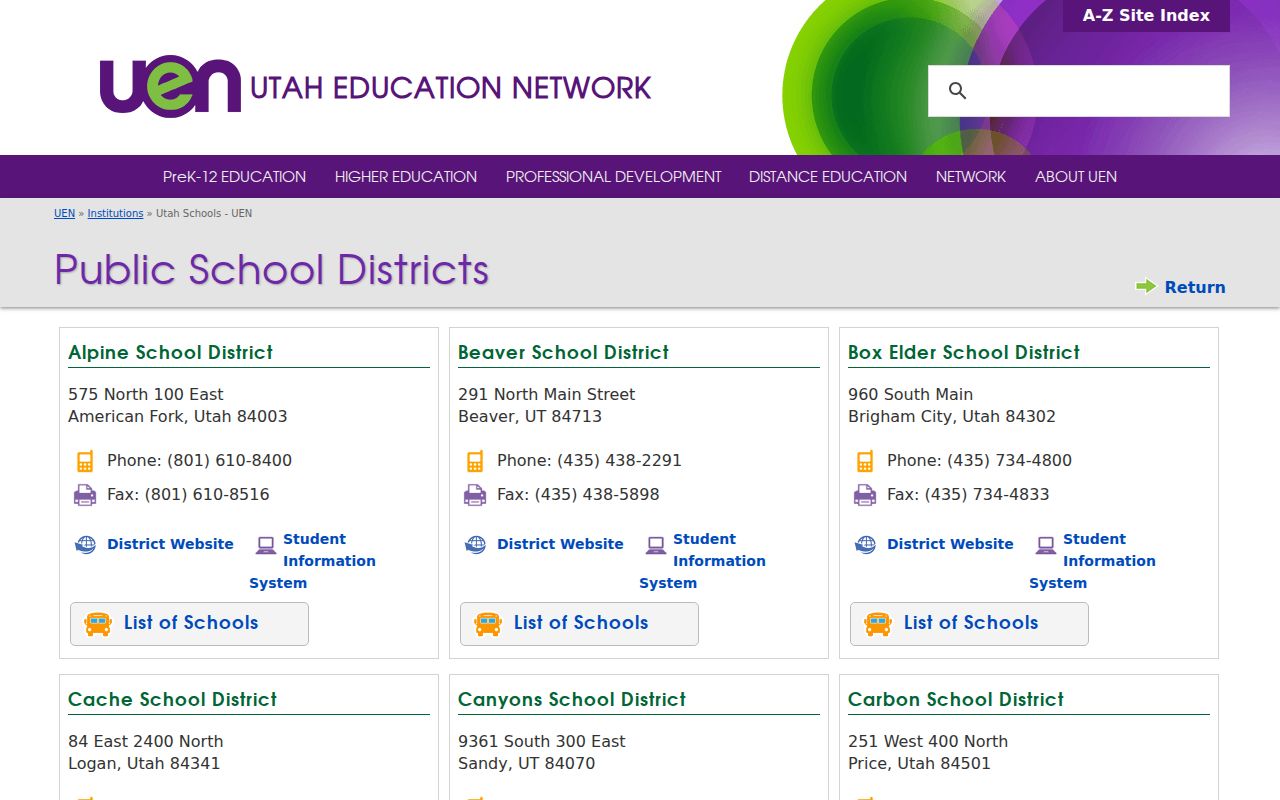Open ABOUT UEN menu
Viewport: 1280px width, 800px height.
pyautogui.click(x=1076, y=176)
